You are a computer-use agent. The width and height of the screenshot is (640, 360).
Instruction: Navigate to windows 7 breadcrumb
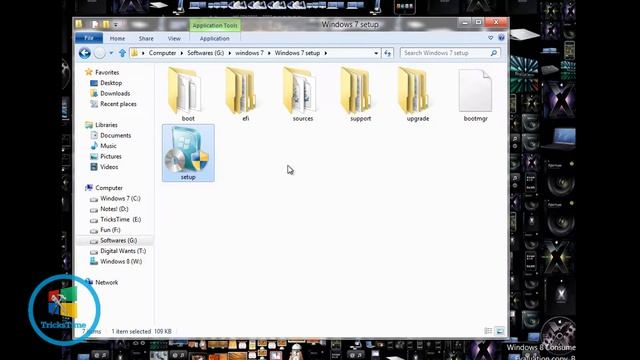[249, 53]
